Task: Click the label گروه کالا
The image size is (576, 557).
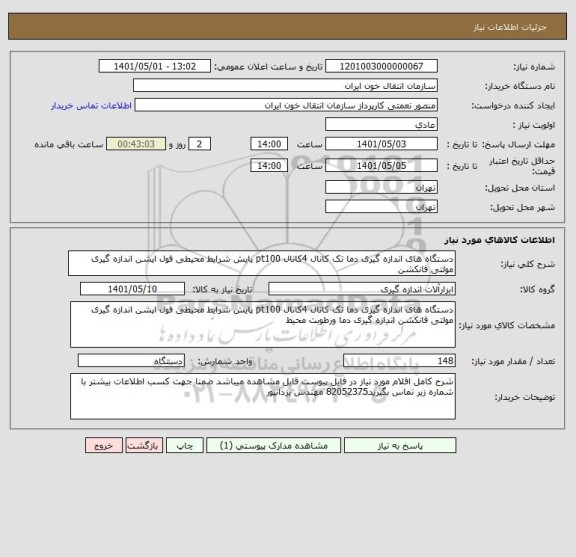Action: coord(537,290)
